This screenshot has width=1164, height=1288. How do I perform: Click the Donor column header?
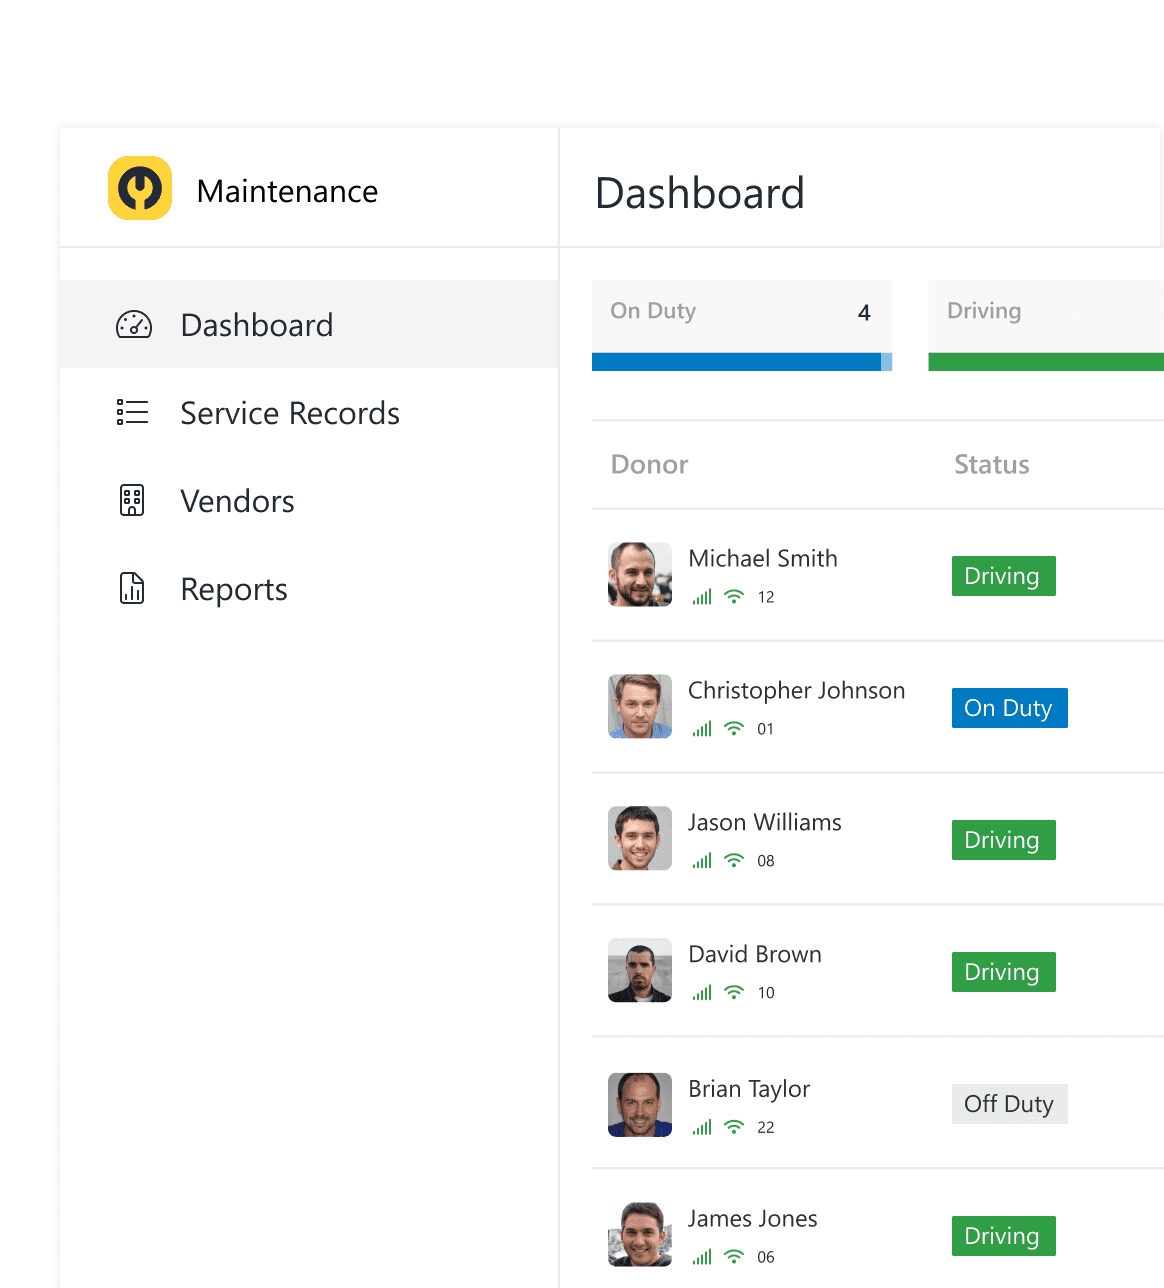[649, 464]
